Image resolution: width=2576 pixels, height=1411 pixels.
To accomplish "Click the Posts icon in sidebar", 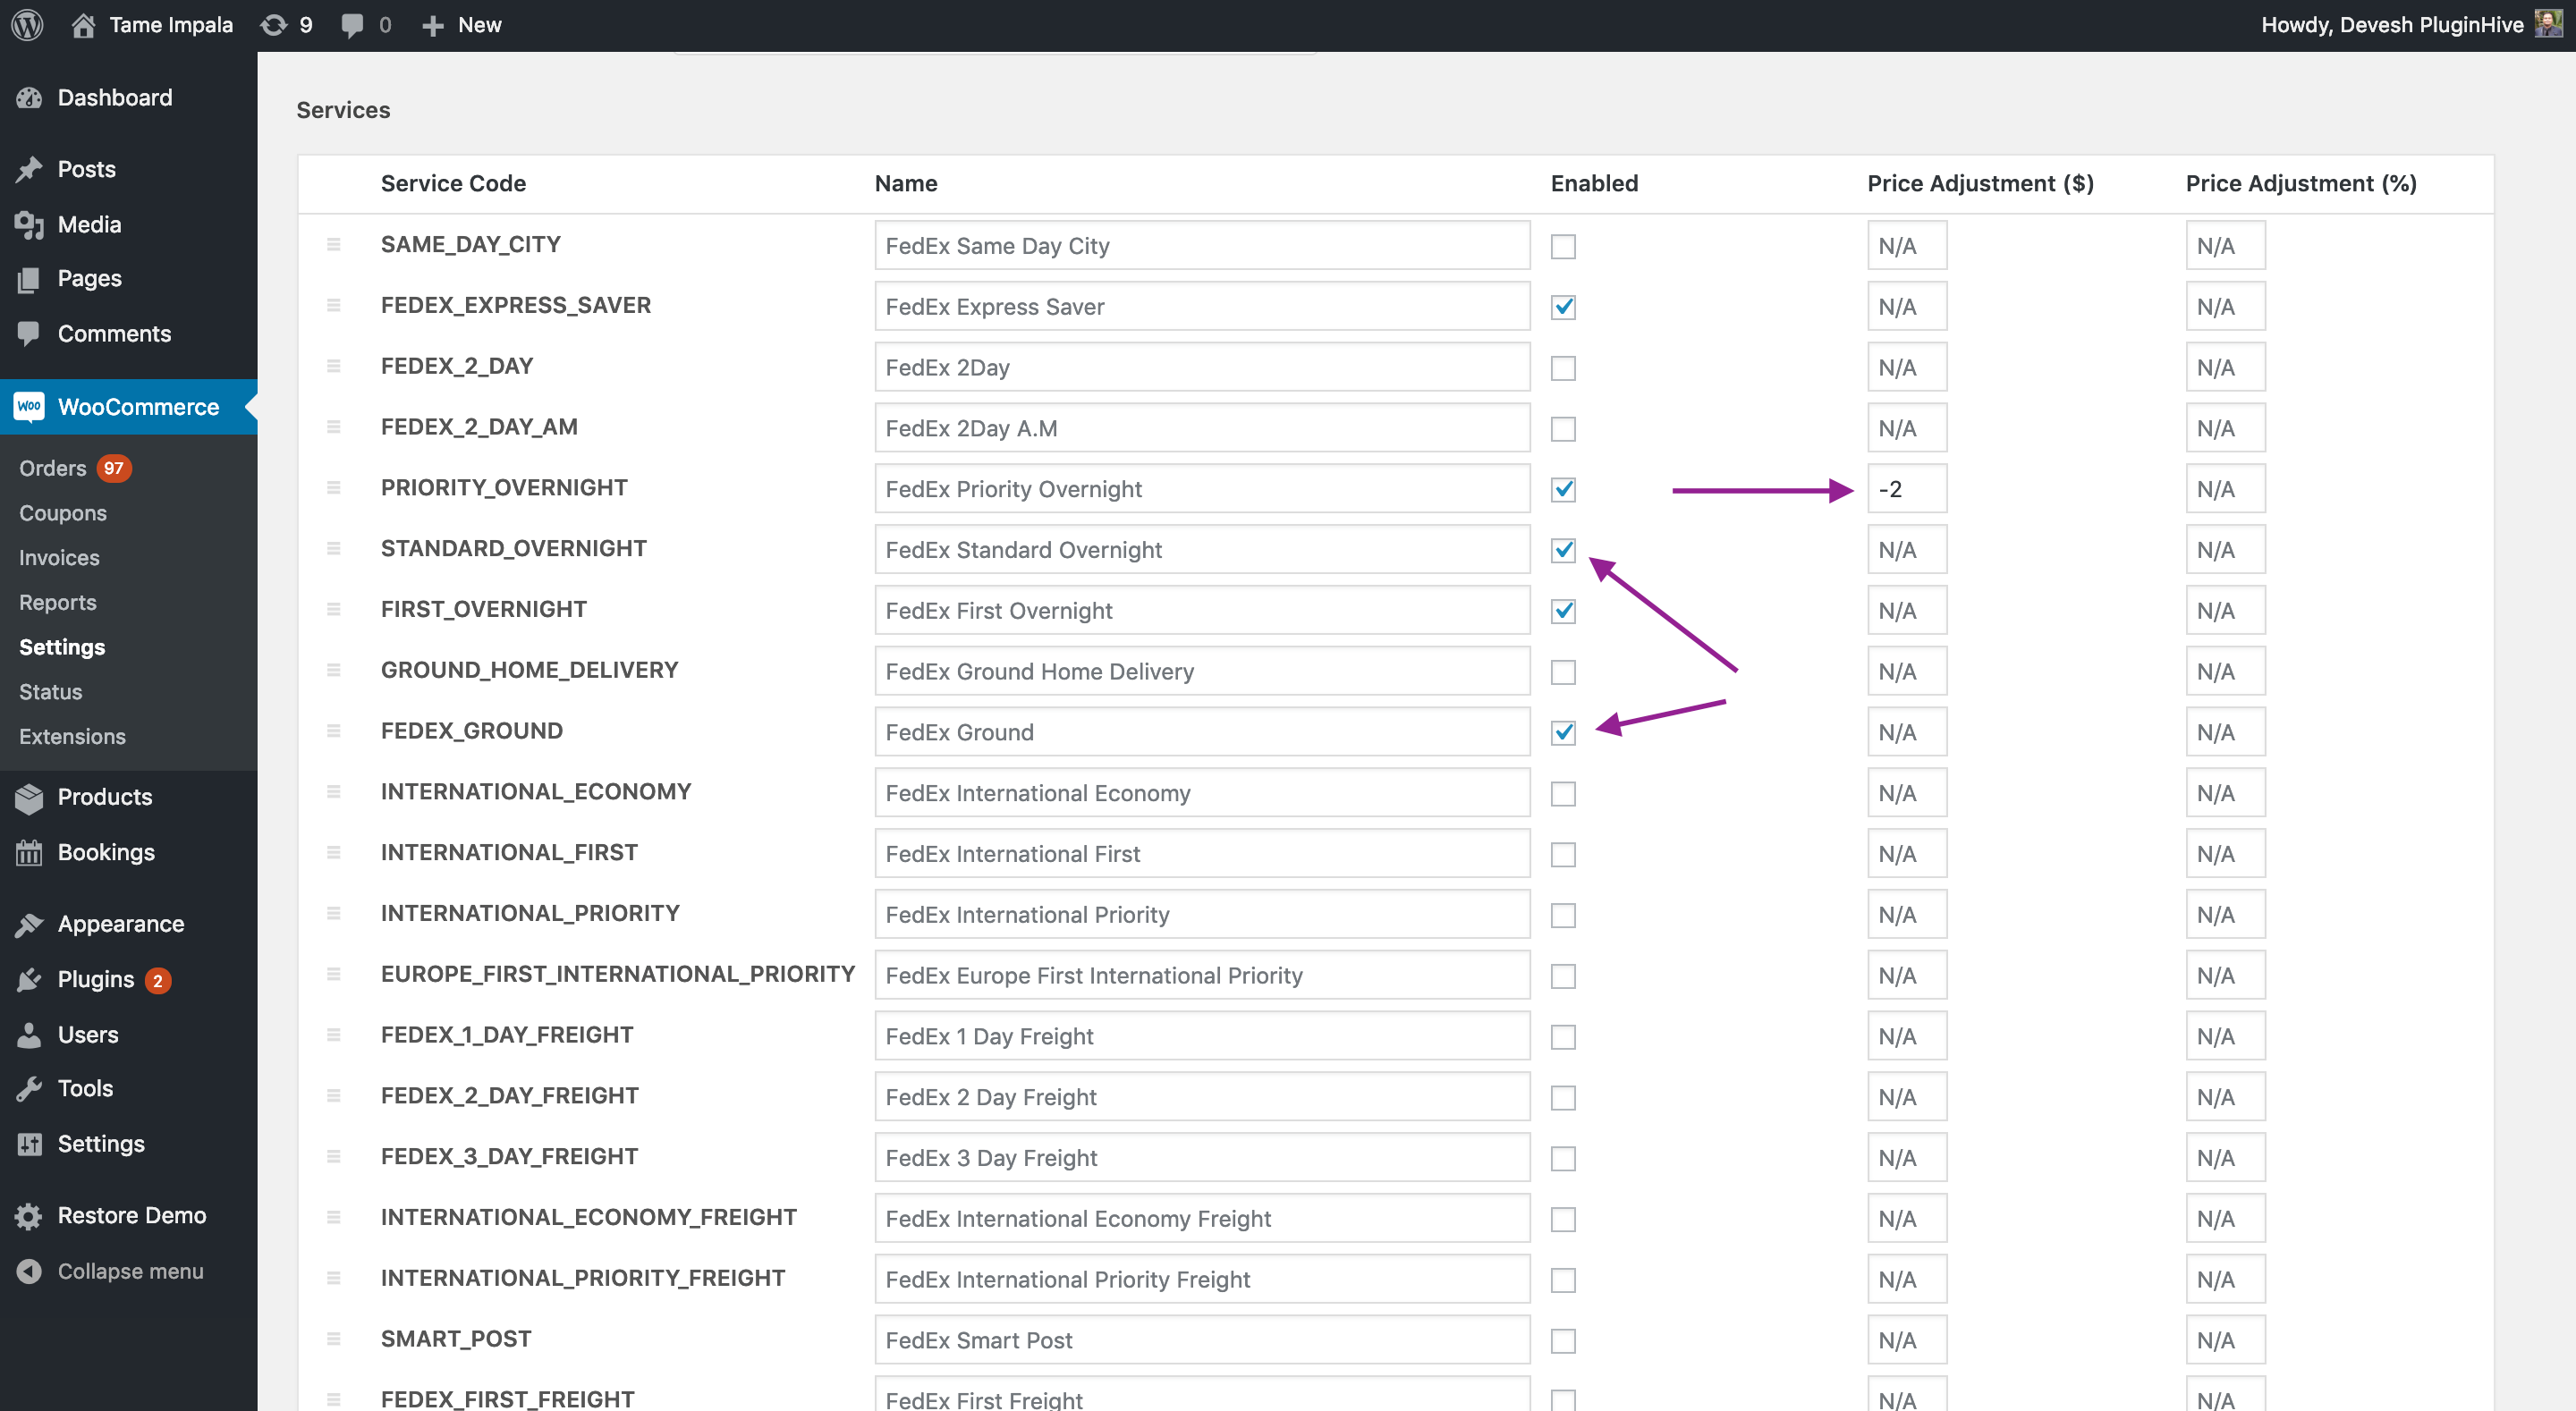I will tap(30, 169).
